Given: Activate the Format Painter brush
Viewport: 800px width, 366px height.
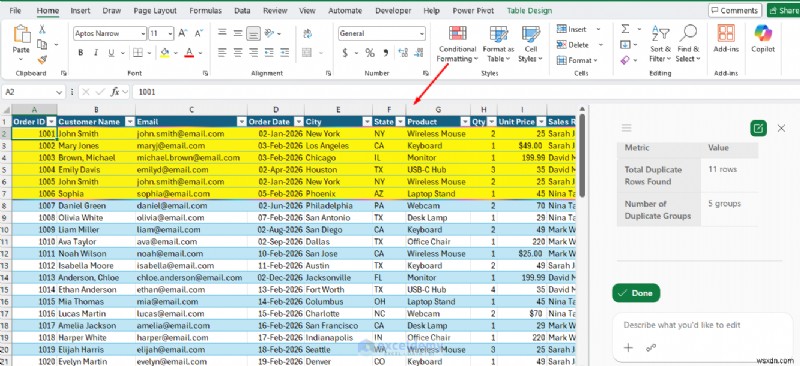Looking at the screenshot, I should click(x=42, y=60).
